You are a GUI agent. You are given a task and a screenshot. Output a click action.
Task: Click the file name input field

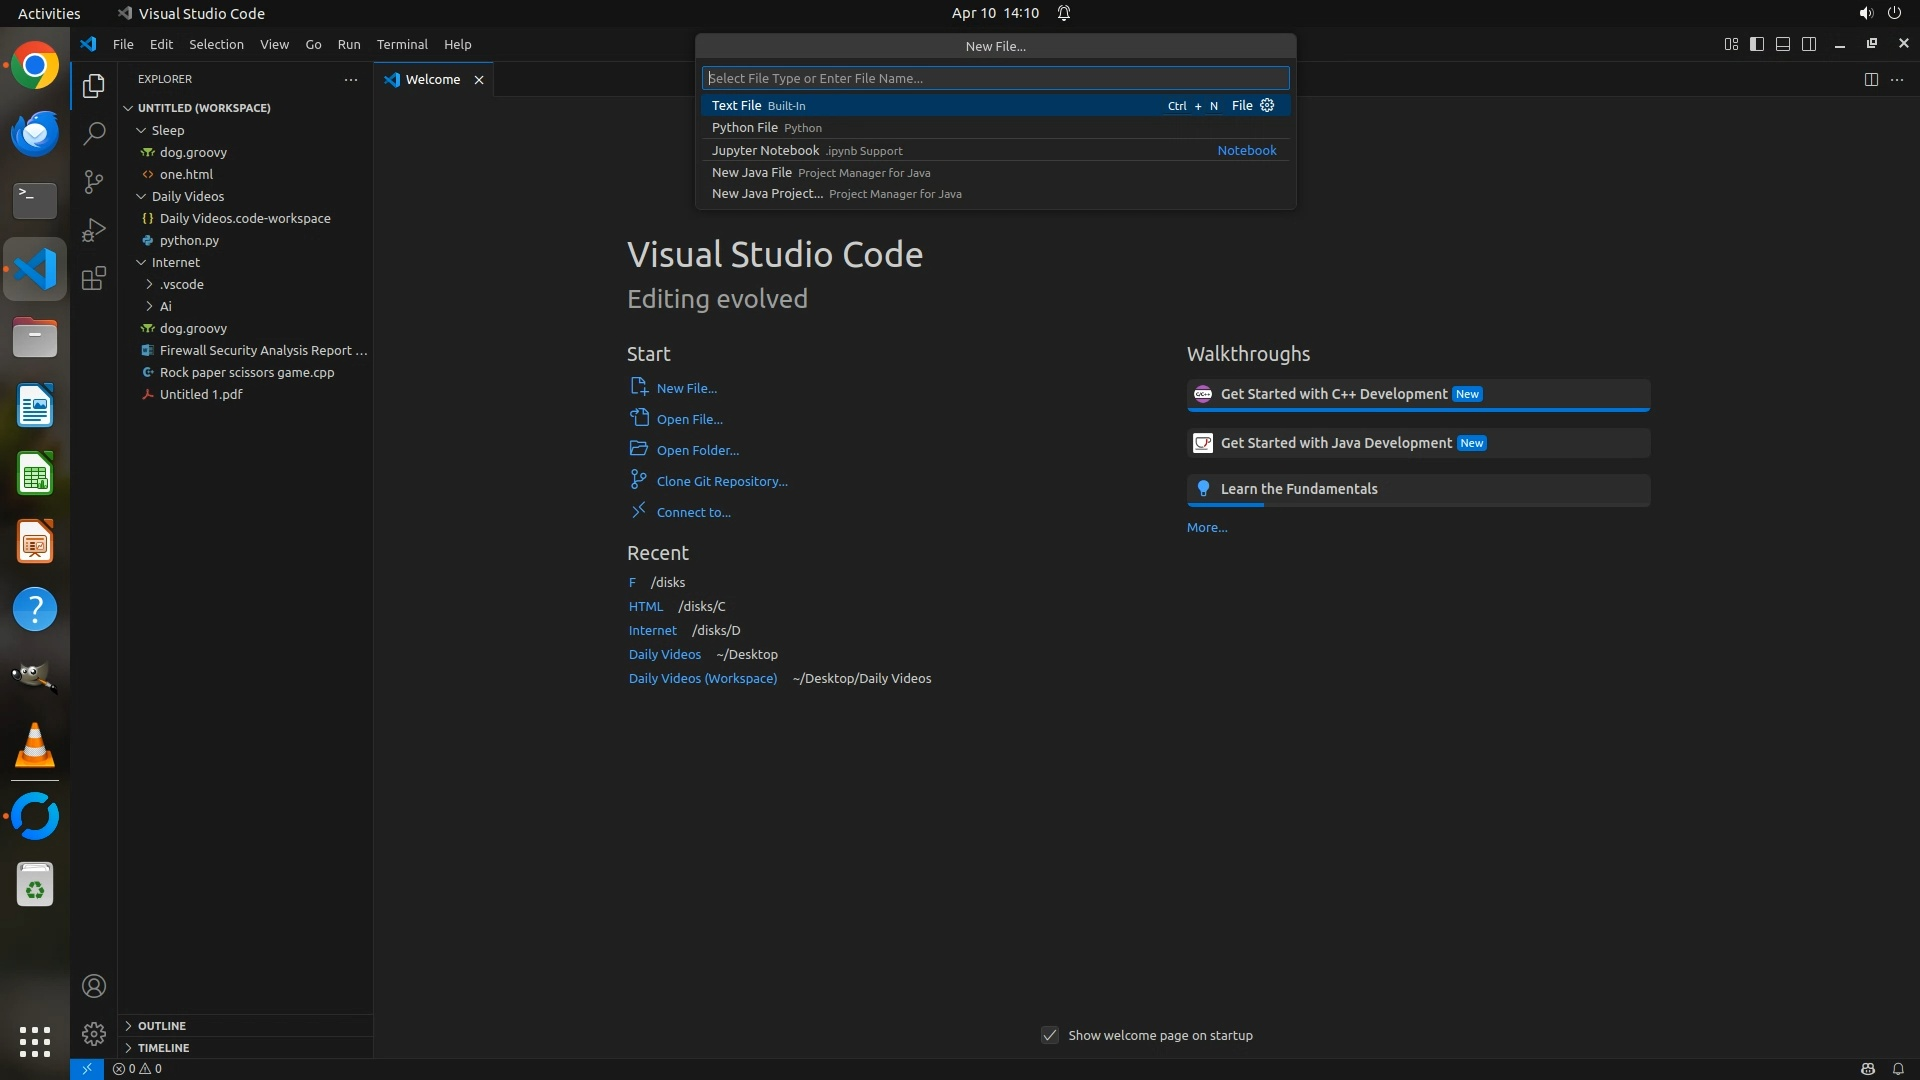click(x=995, y=78)
